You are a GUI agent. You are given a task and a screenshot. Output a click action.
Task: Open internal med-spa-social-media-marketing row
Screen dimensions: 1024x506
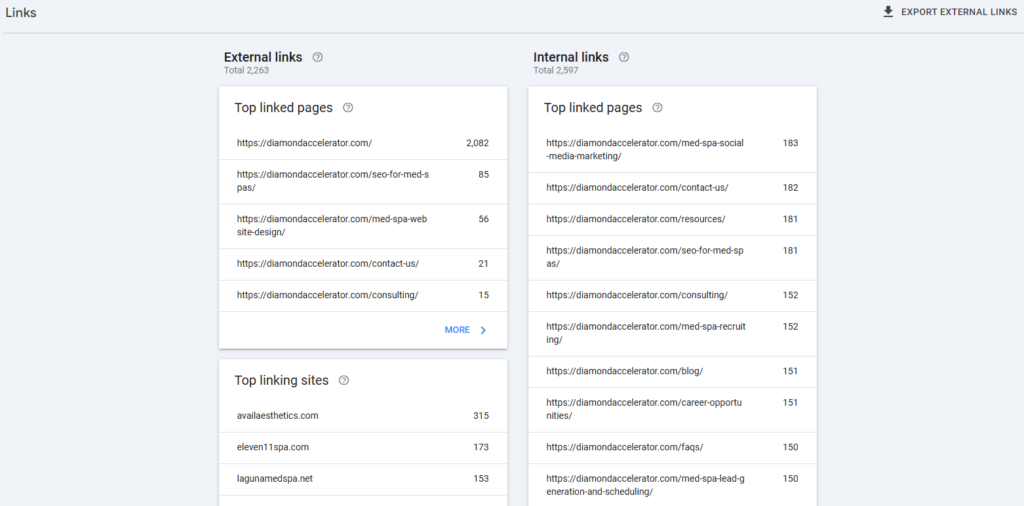point(673,150)
